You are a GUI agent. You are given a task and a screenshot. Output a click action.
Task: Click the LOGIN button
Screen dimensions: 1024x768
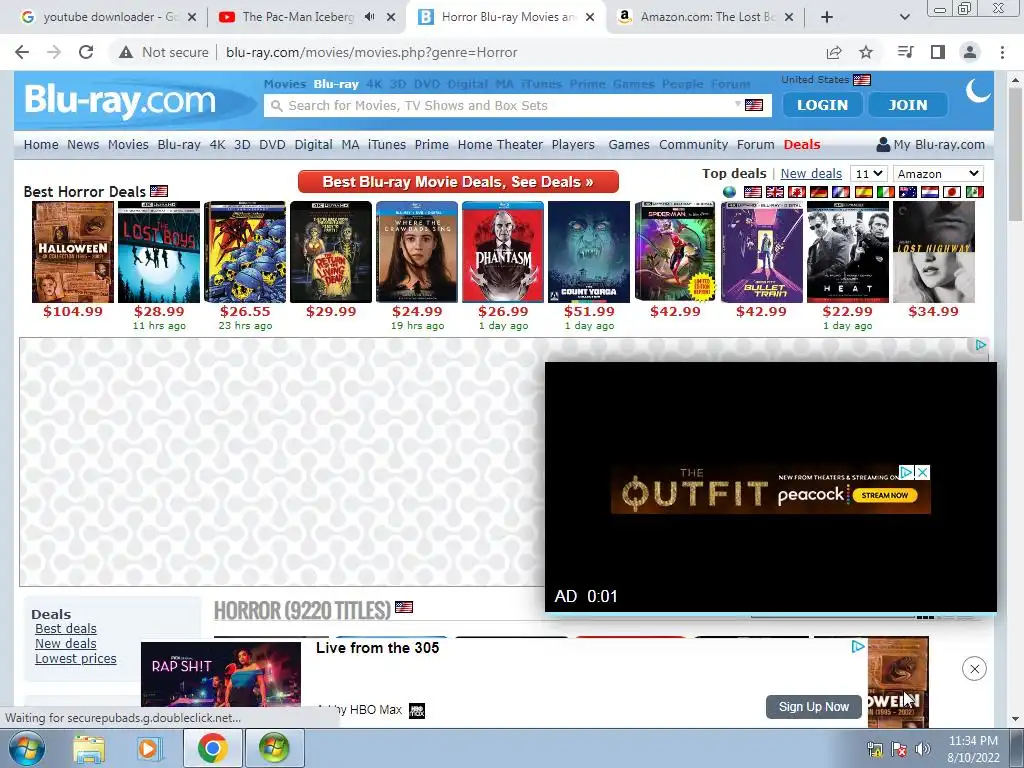tap(823, 105)
